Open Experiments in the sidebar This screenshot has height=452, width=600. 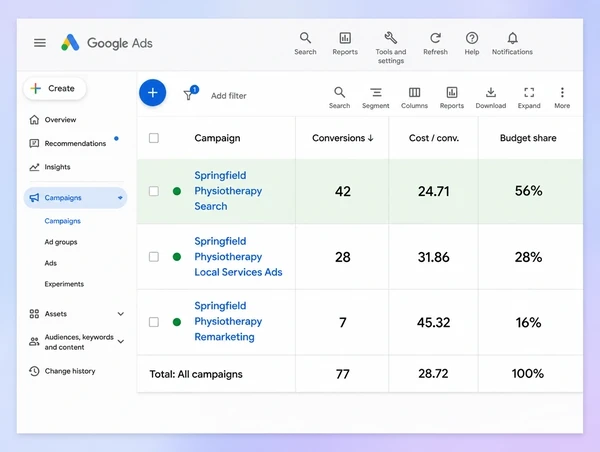coord(64,284)
